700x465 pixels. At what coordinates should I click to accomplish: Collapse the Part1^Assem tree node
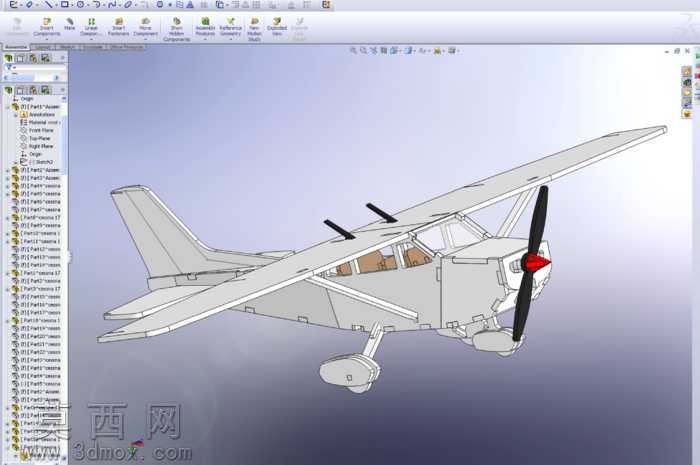(x=8, y=107)
